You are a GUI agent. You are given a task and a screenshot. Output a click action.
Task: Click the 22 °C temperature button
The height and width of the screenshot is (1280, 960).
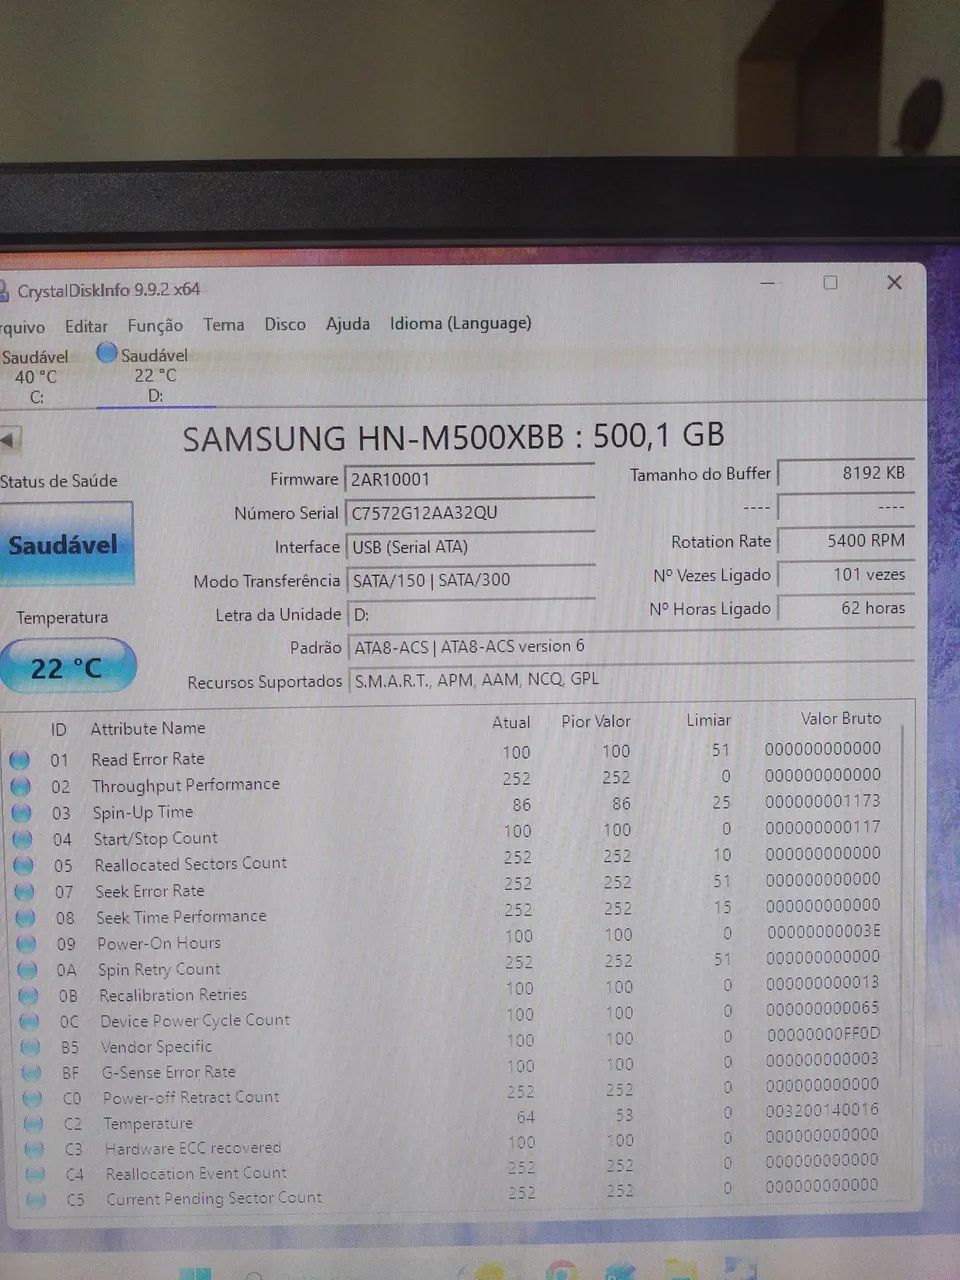[66, 667]
